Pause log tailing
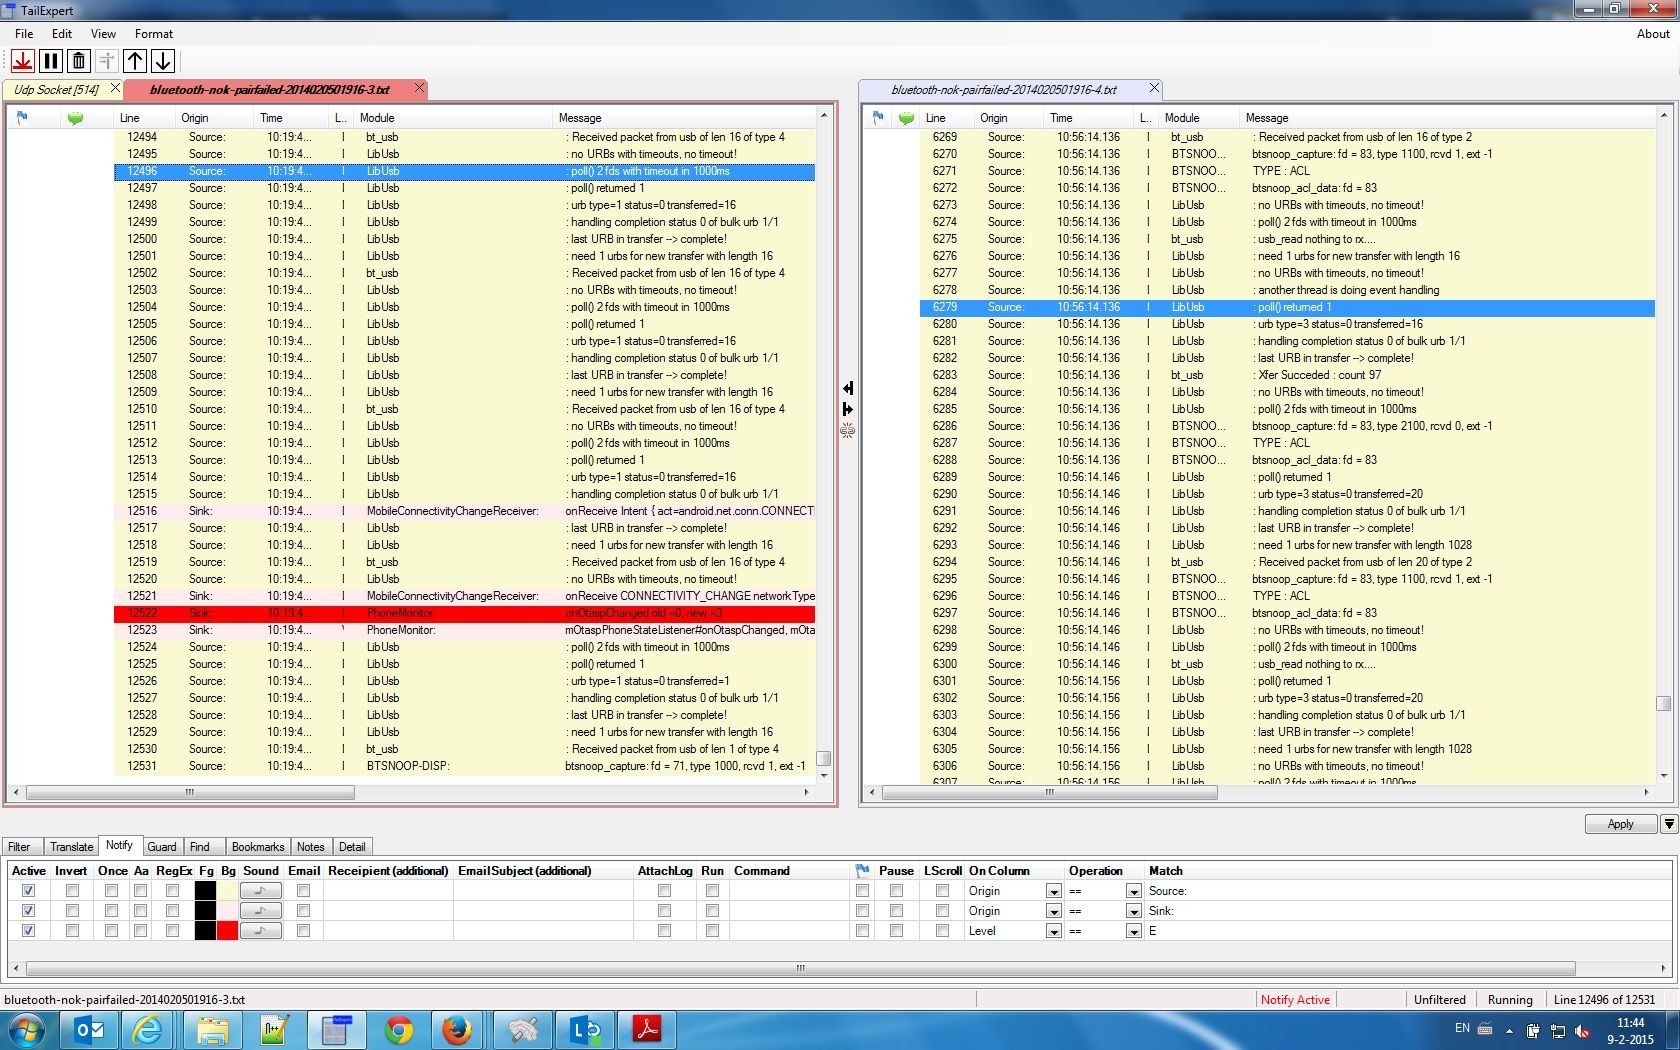The width and height of the screenshot is (1680, 1050). tap(50, 61)
